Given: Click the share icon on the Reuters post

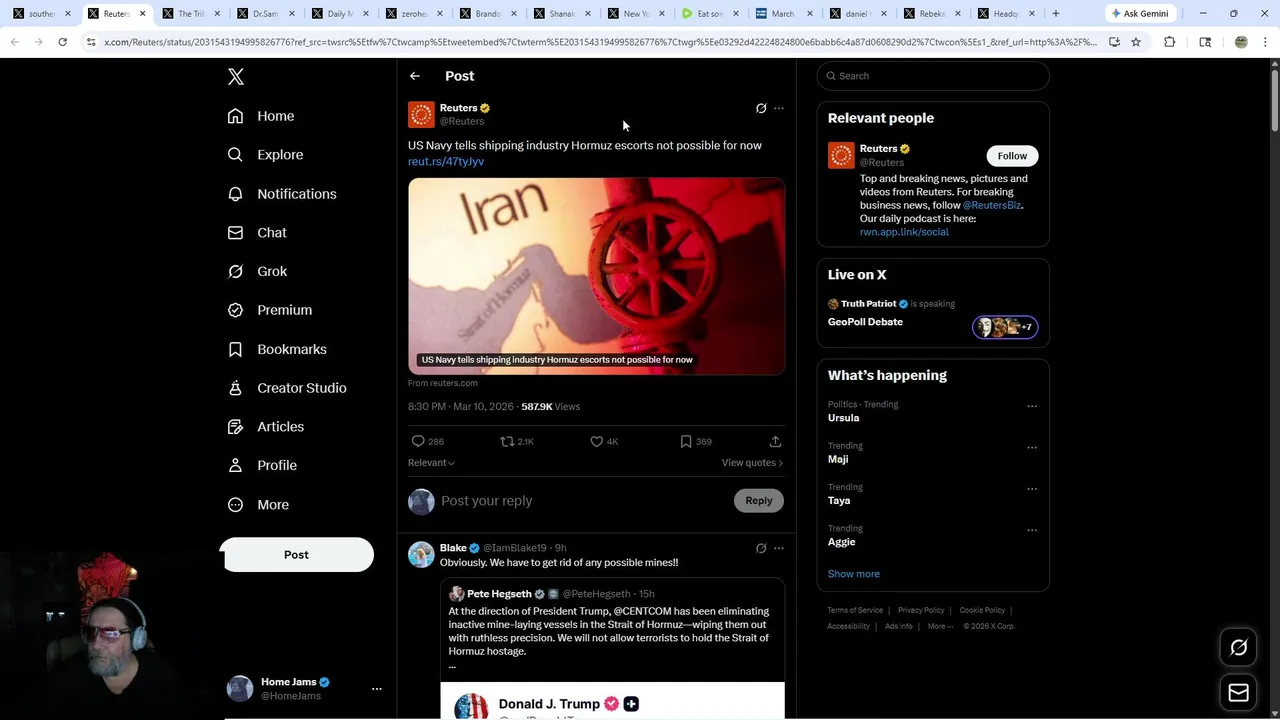Looking at the screenshot, I should [x=775, y=441].
